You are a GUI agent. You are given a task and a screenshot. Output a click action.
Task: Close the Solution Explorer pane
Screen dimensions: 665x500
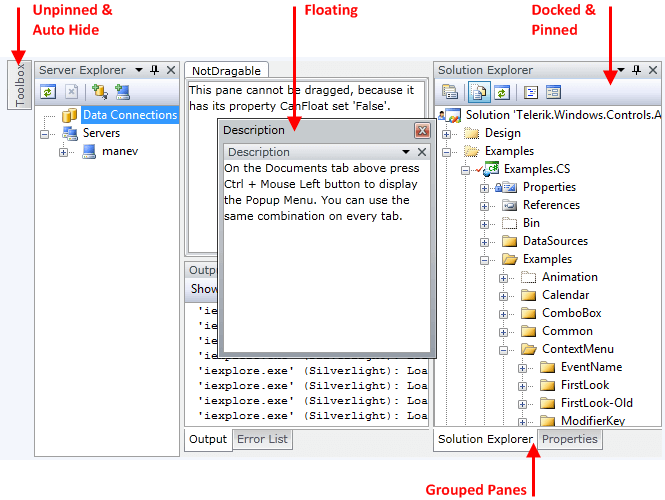[x=653, y=70]
